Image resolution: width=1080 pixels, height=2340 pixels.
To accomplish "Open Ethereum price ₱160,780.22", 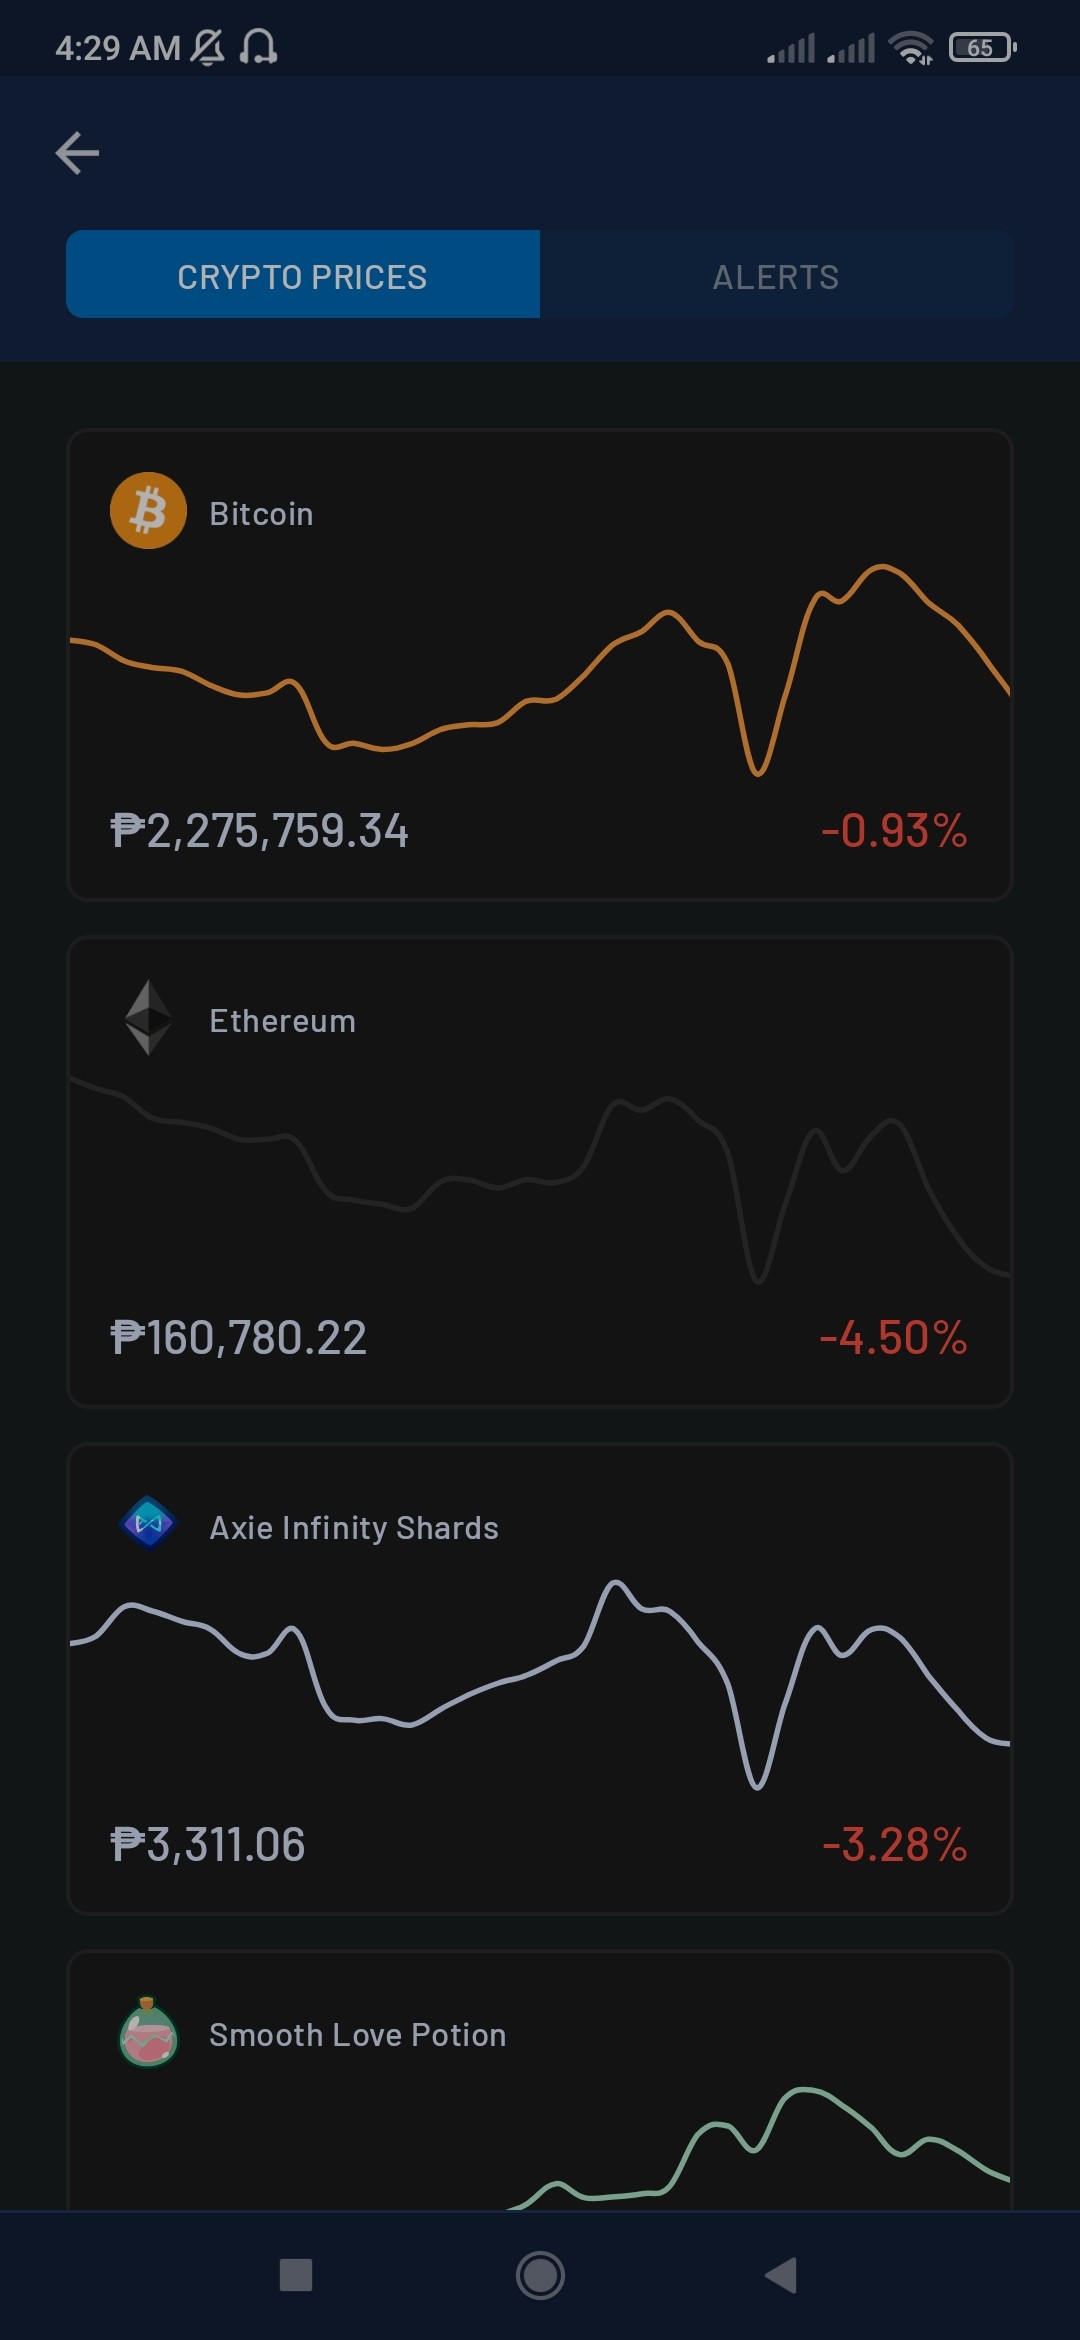I will (x=238, y=1338).
